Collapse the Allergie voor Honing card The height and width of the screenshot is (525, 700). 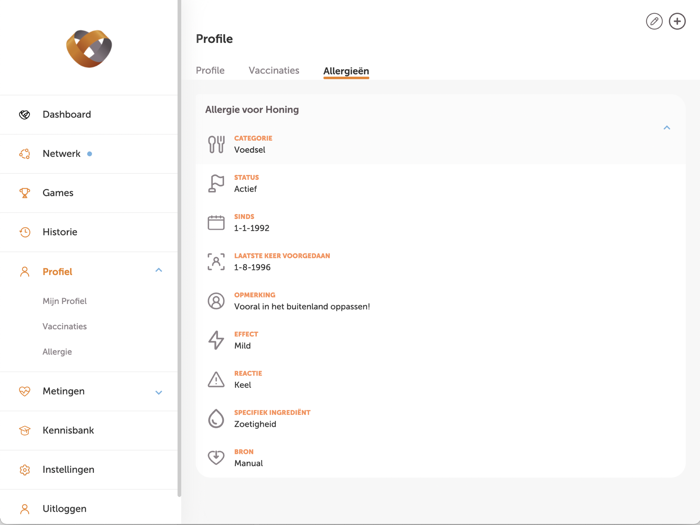[667, 128]
